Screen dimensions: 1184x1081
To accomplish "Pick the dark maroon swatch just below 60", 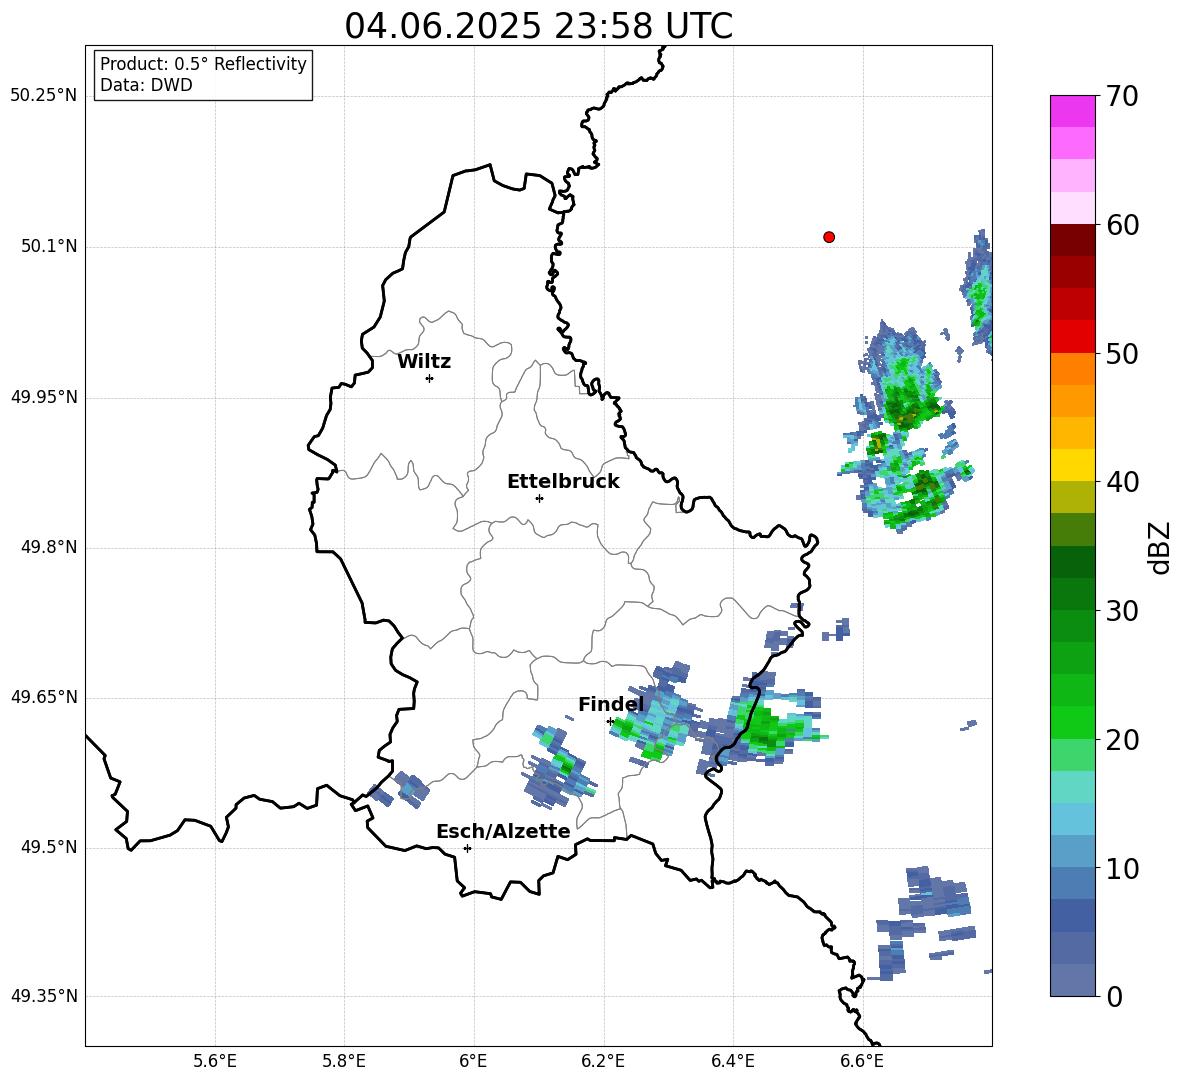I will pos(1072,240).
